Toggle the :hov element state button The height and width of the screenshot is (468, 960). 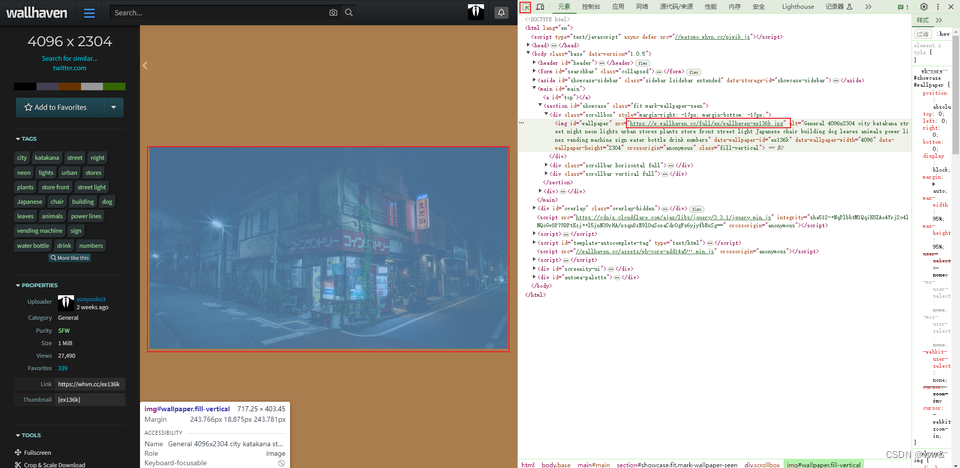[x=943, y=34]
